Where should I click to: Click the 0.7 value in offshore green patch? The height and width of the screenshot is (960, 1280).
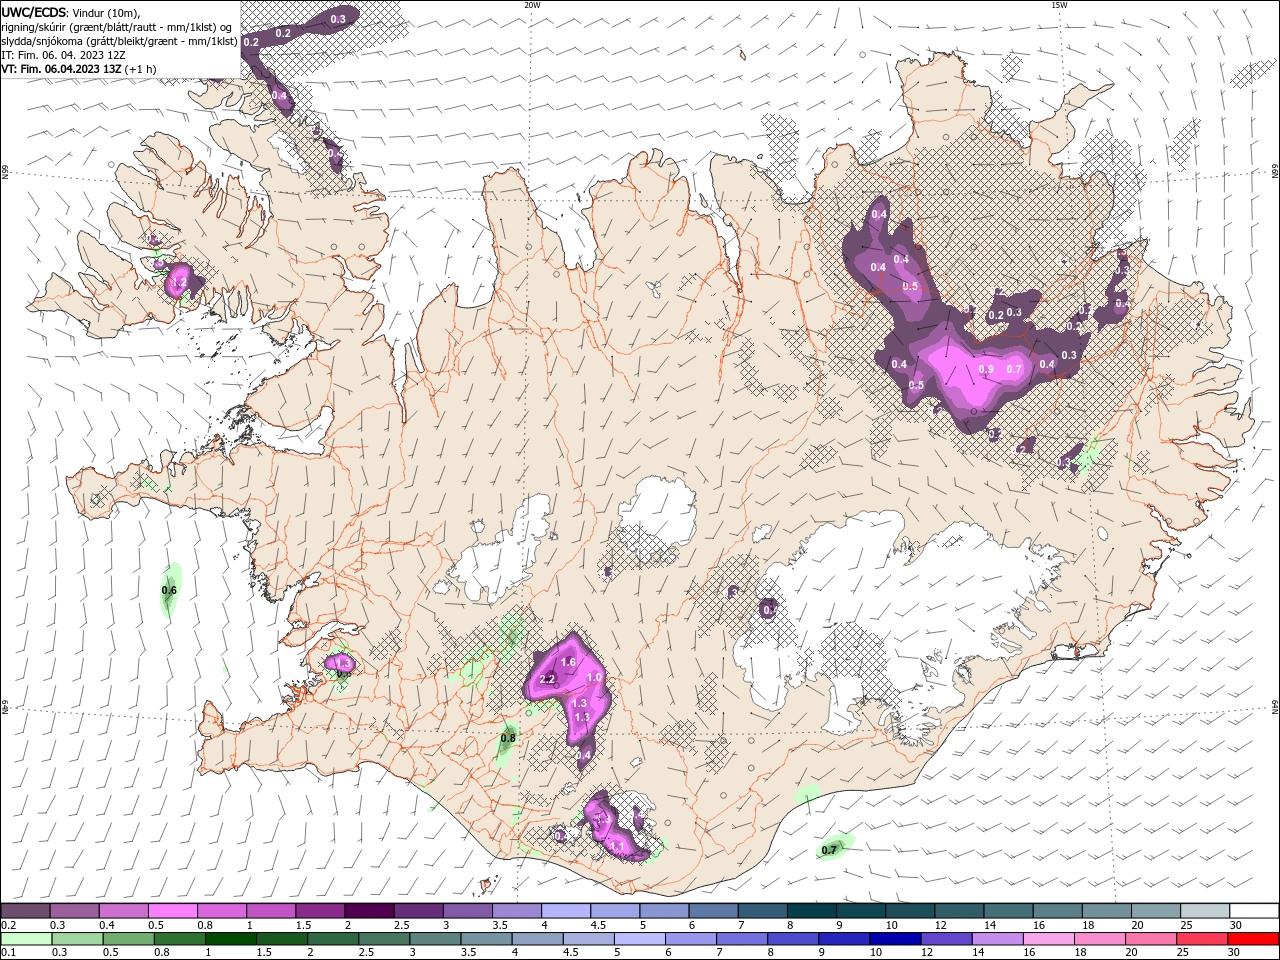click(829, 851)
